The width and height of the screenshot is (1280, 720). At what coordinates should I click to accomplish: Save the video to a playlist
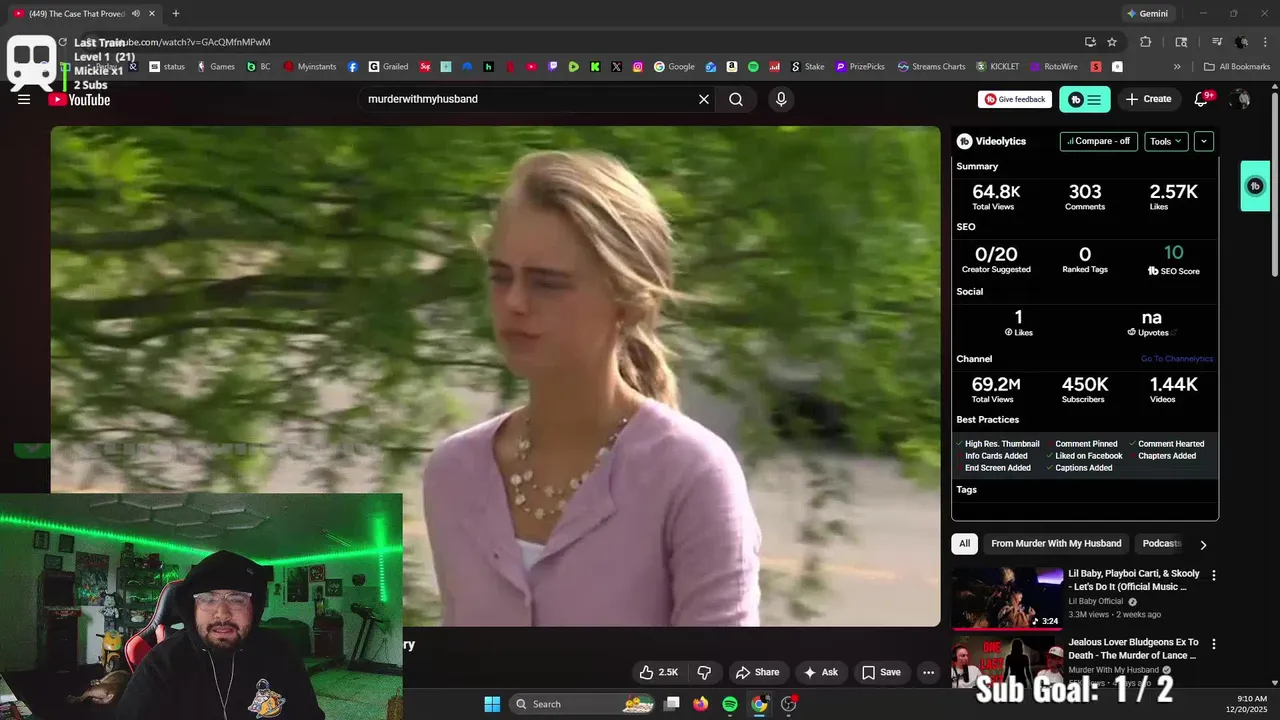(882, 672)
